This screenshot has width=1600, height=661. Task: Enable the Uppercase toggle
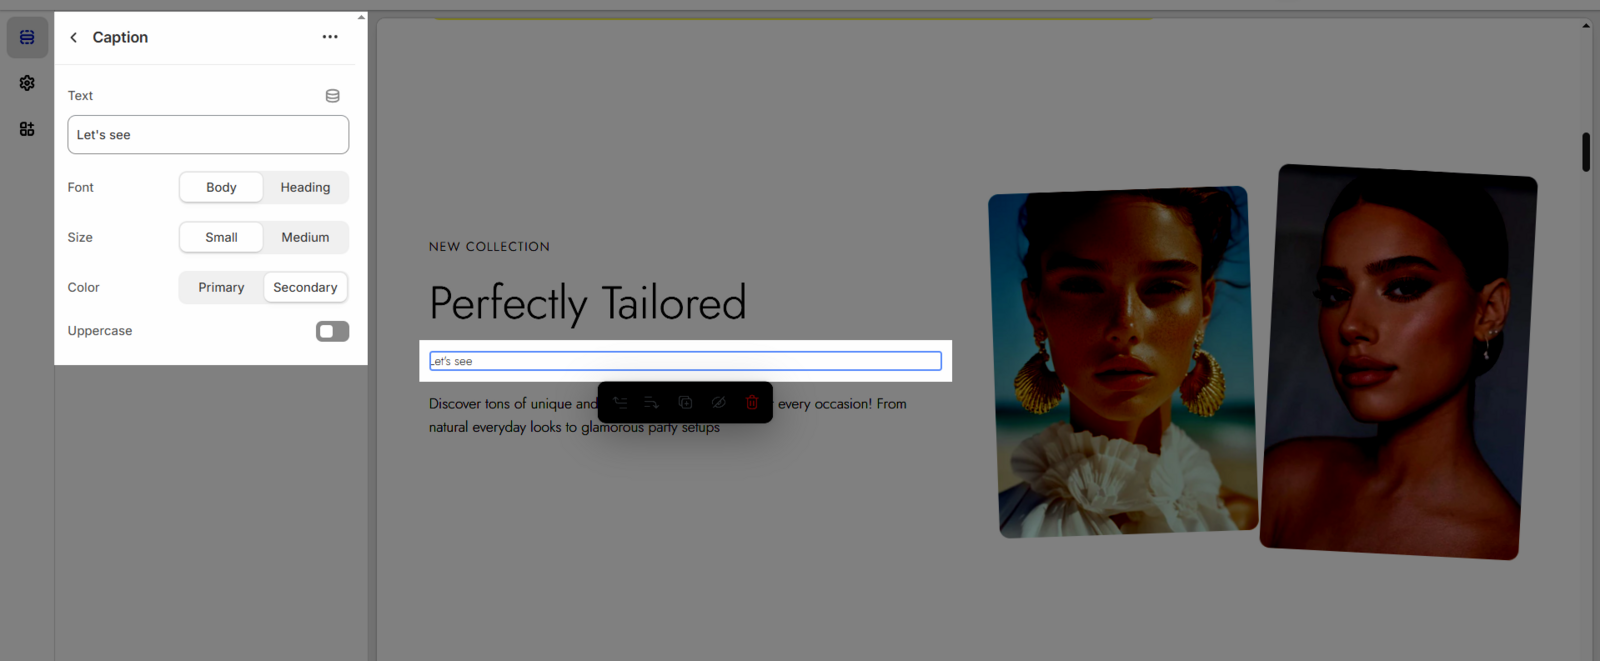point(332,331)
